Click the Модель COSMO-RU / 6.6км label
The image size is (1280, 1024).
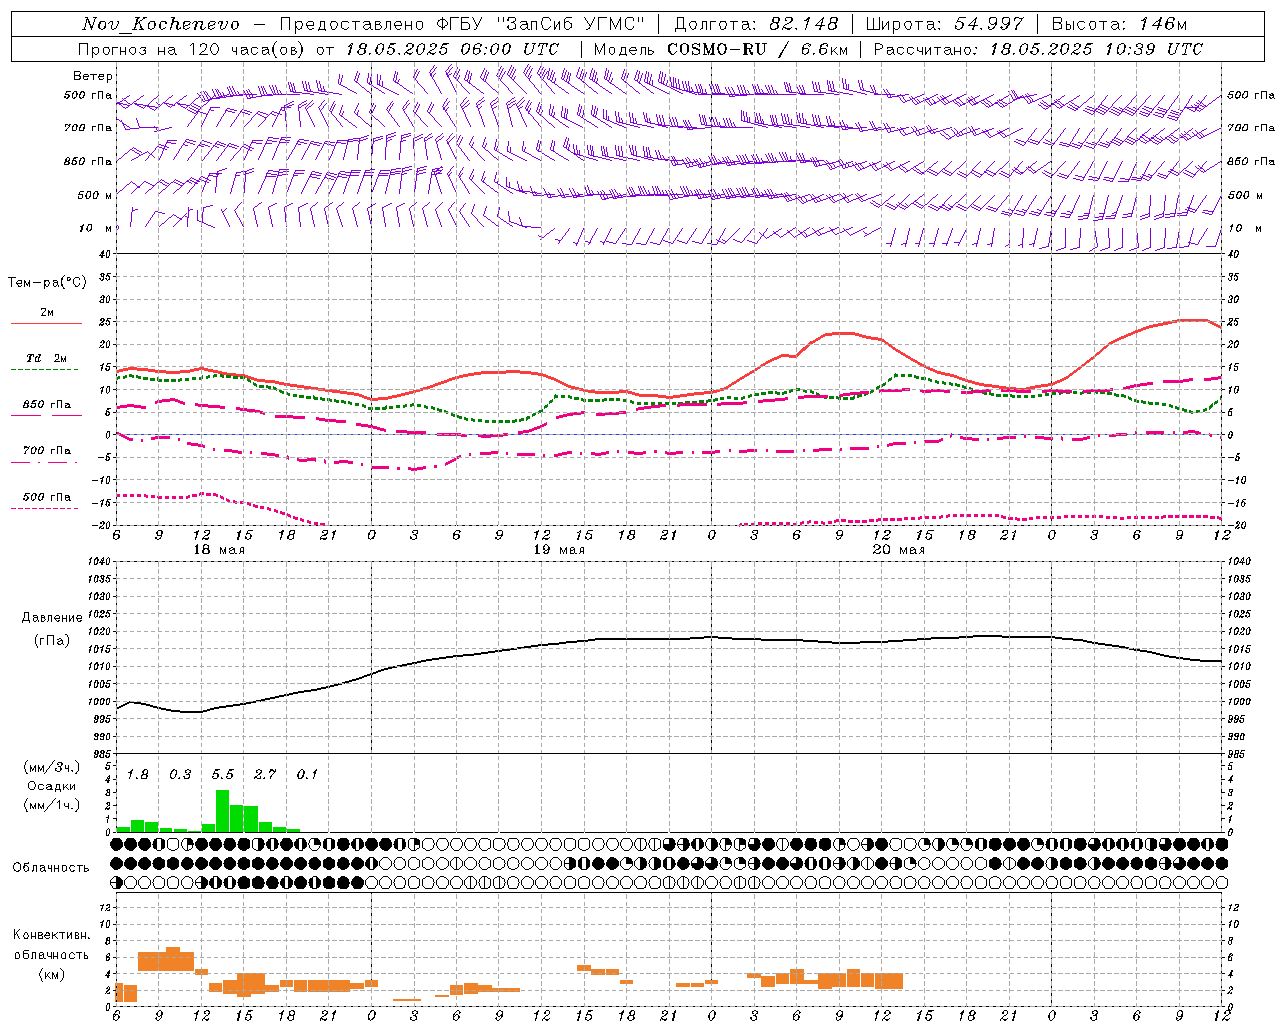721,49
